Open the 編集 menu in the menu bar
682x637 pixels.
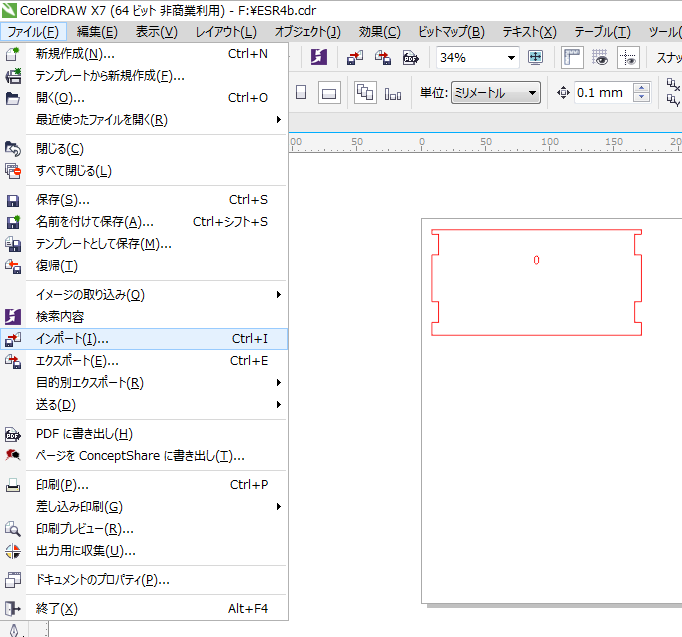pyautogui.click(x=97, y=32)
